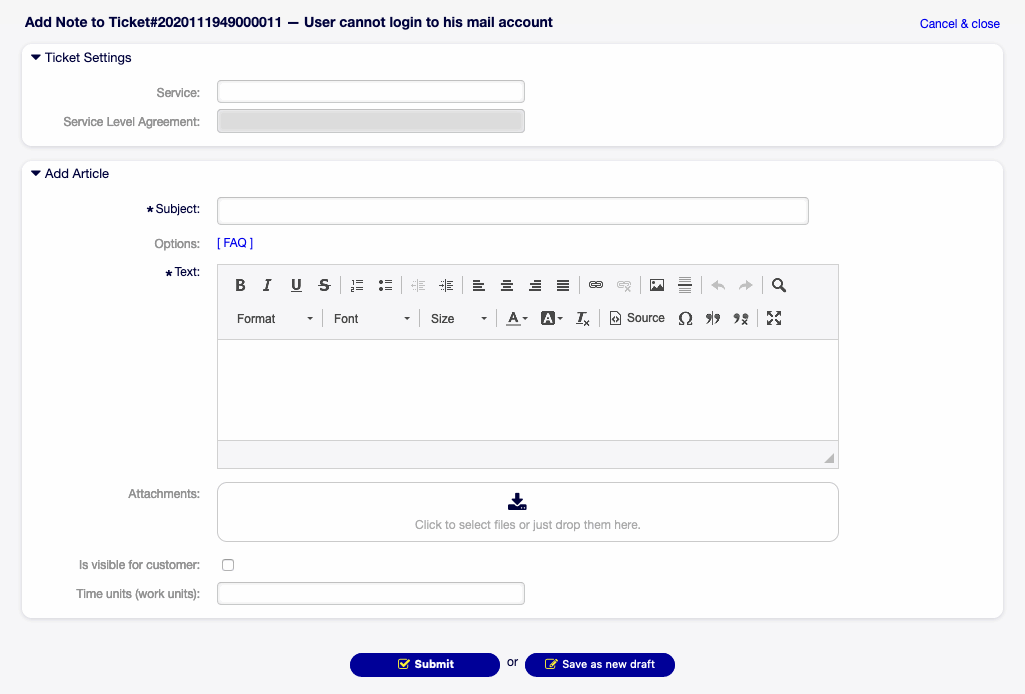
Task: Insert an image into the article text
Action: coord(656,285)
